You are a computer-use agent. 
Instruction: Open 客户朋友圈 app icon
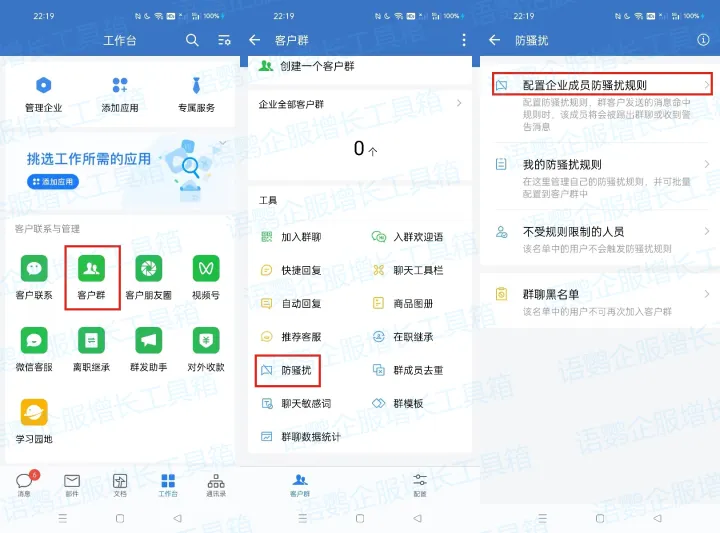click(x=148, y=268)
